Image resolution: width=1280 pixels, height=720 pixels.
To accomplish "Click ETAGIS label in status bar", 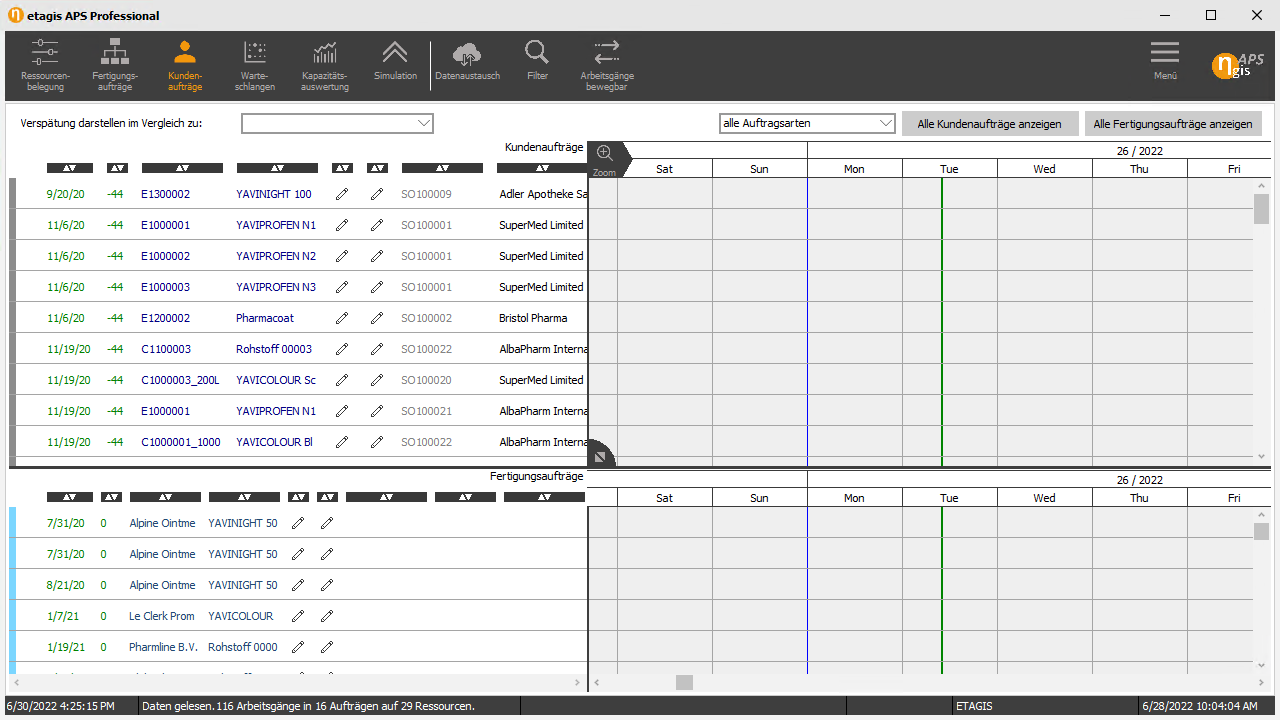I will click(975, 706).
